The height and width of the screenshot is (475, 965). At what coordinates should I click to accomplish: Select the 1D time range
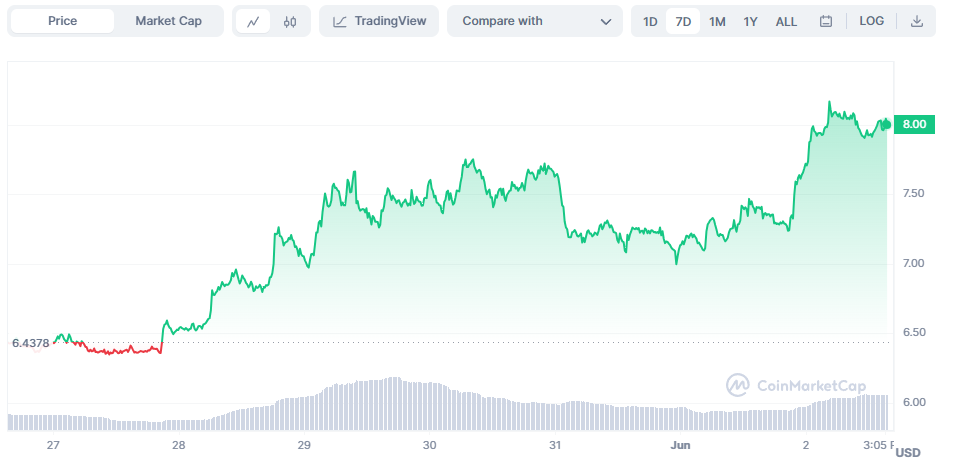(x=650, y=21)
